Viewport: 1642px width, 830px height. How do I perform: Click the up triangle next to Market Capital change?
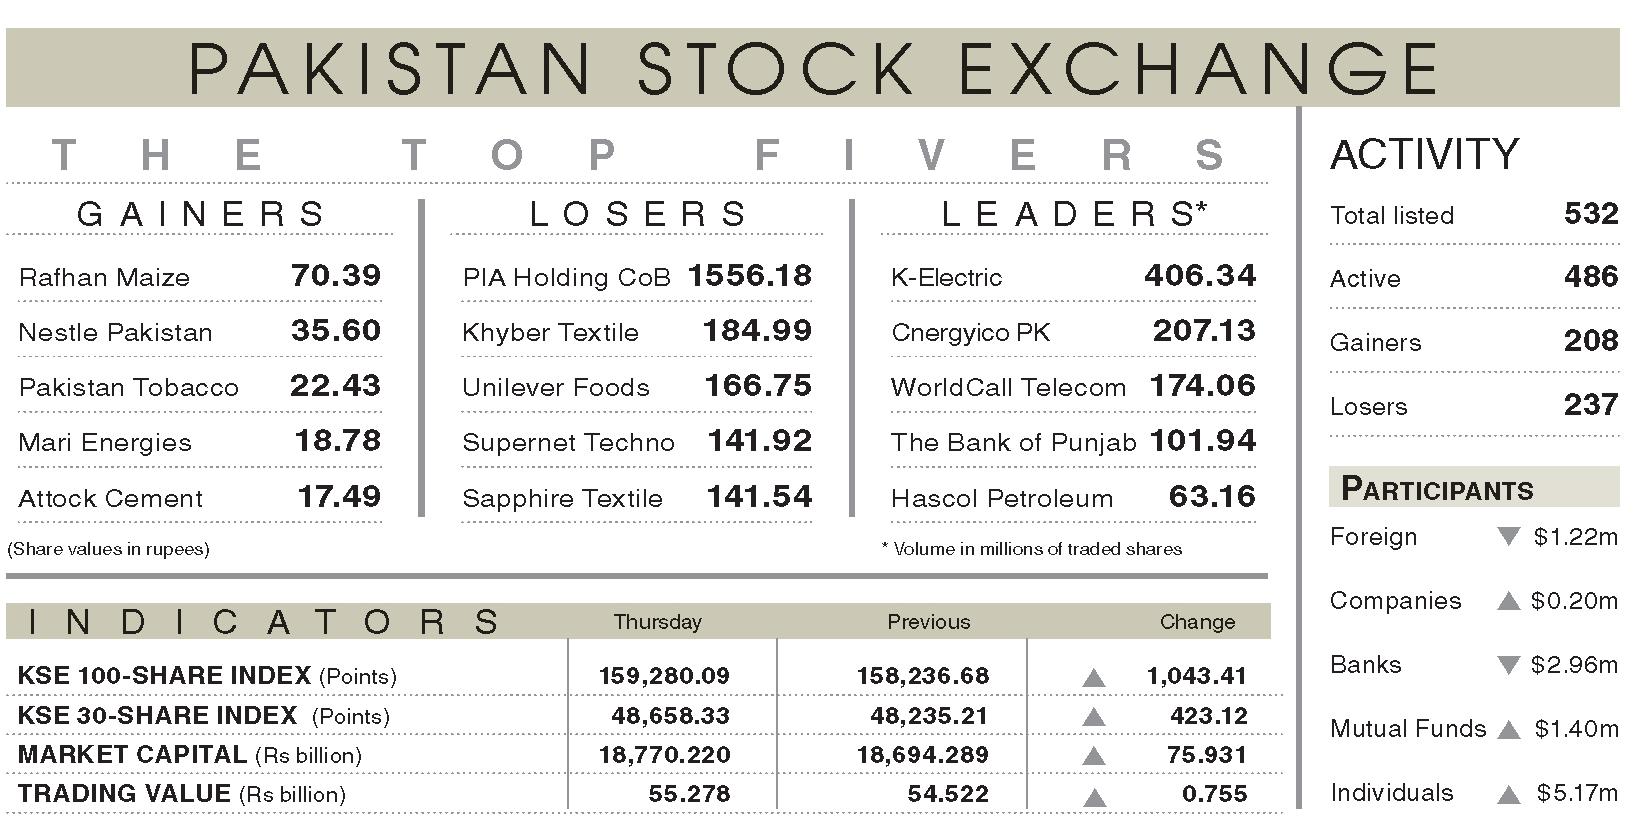(1094, 756)
